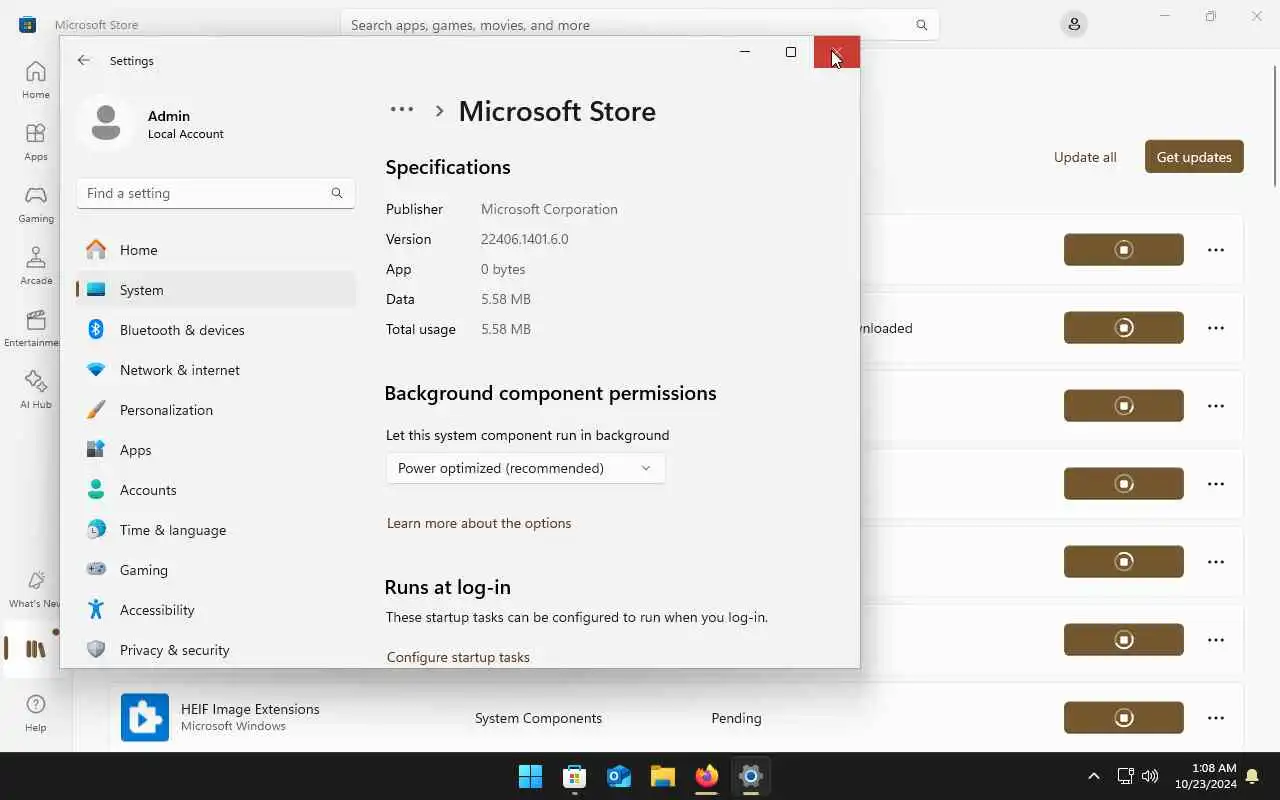Open Learn more about the options link

click(479, 523)
